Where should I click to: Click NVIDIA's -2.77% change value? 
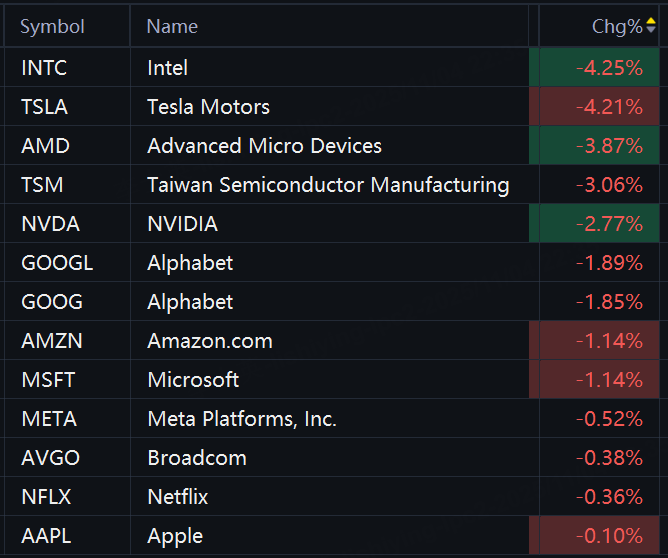coord(608,224)
